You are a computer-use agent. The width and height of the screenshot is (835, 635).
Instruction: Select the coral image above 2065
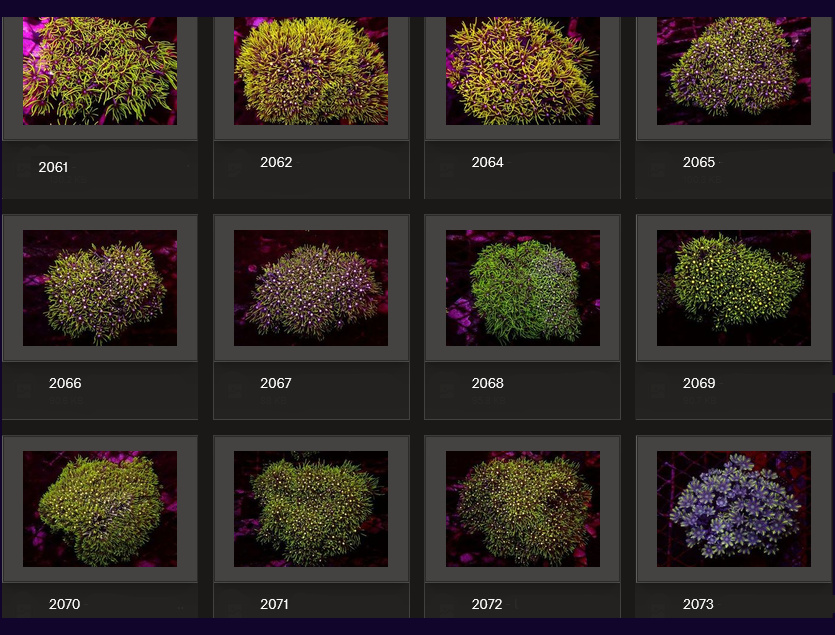pyautogui.click(x=734, y=71)
